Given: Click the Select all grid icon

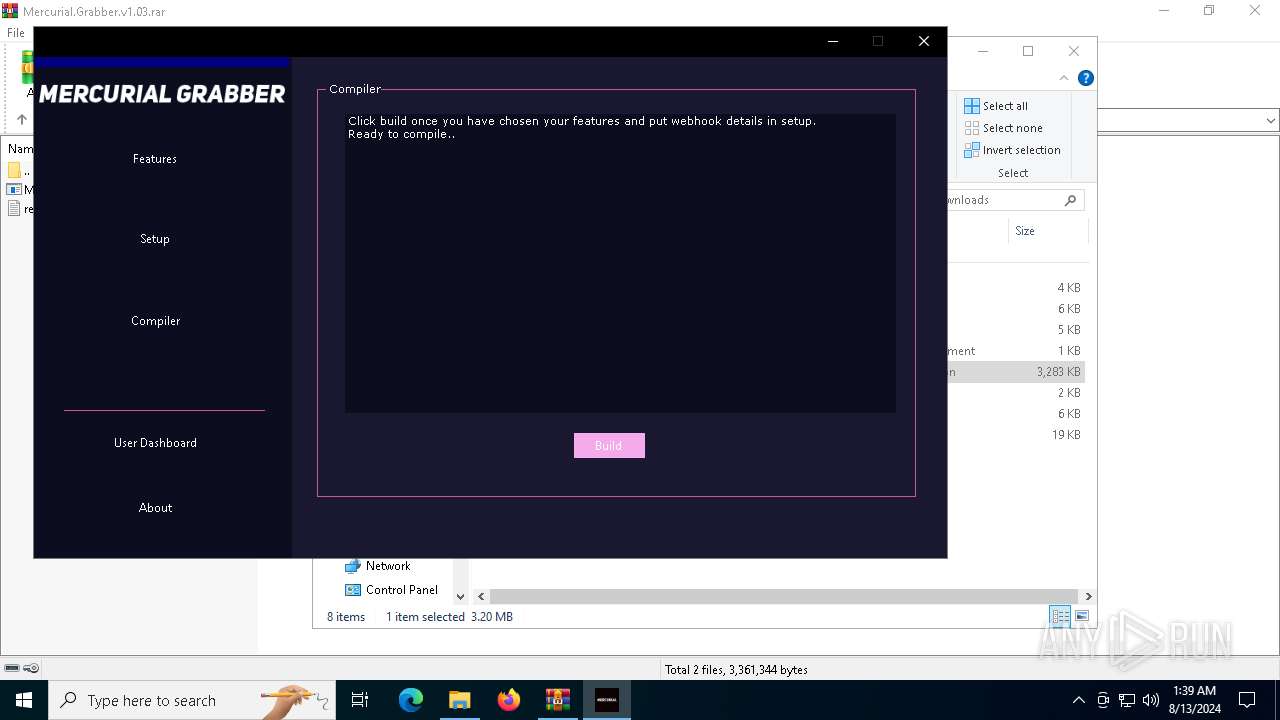Looking at the screenshot, I should pos(972,106).
